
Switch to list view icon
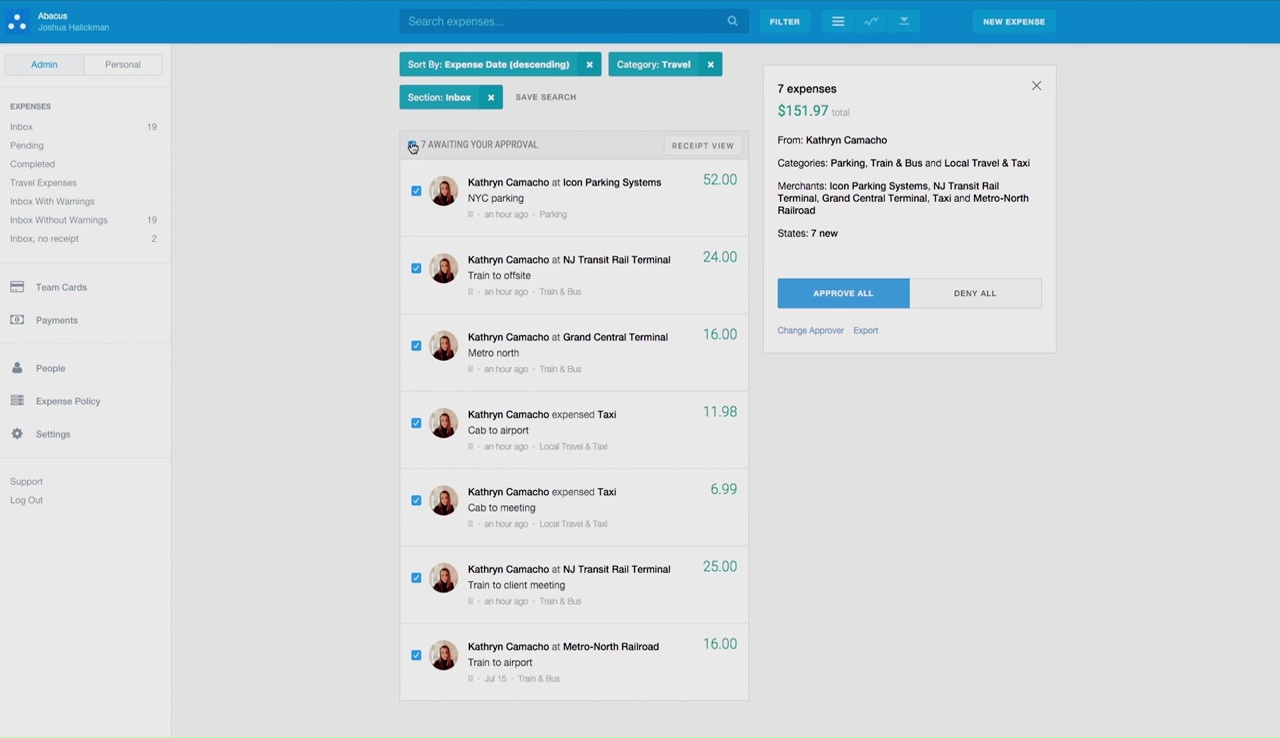[838, 21]
